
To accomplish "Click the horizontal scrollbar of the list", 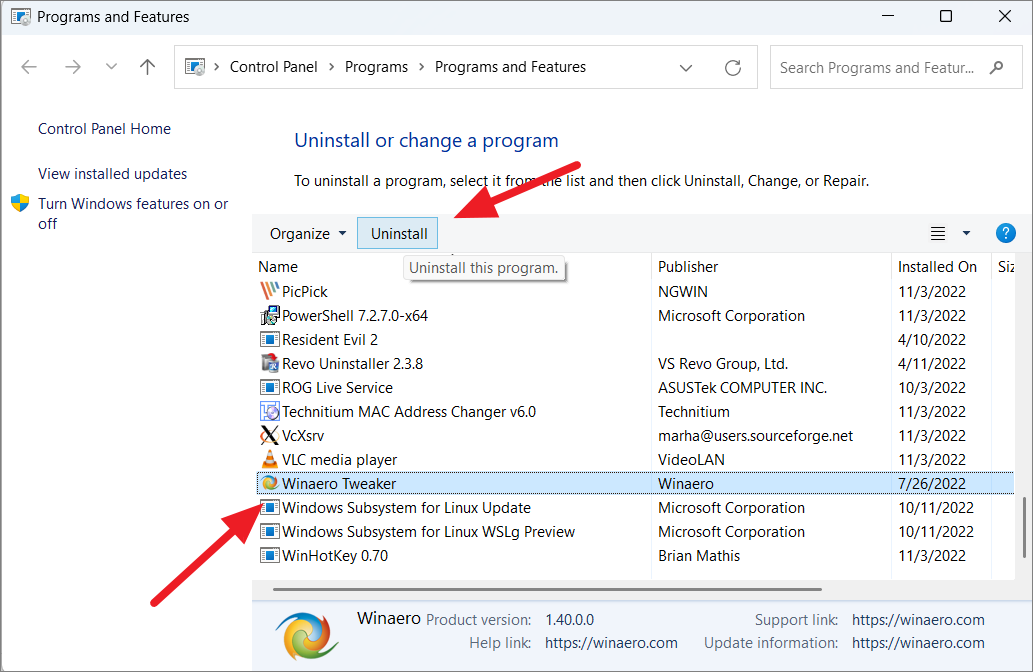I will (547, 589).
